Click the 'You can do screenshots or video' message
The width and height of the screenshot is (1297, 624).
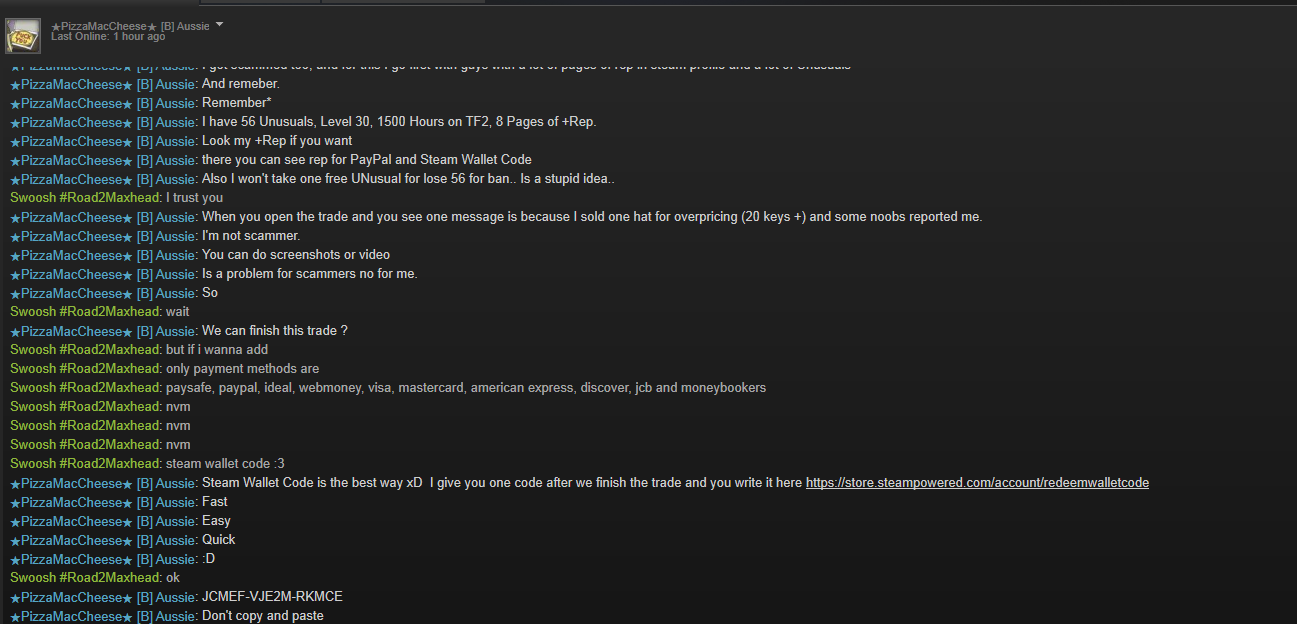coord(296,255)
